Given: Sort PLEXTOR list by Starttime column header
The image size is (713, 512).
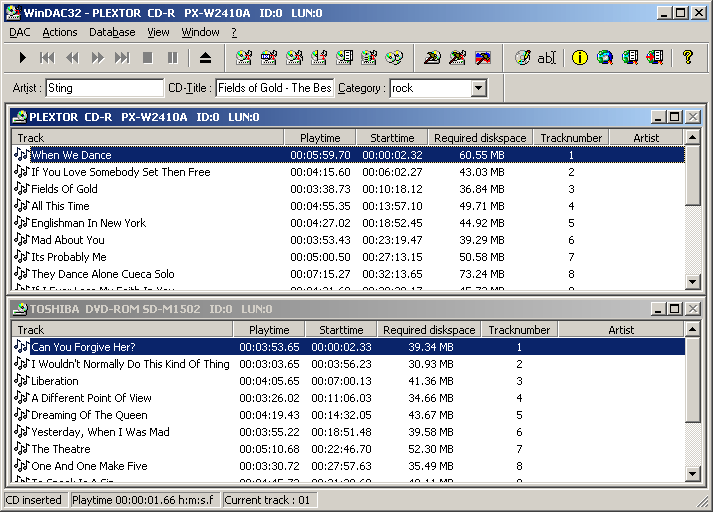Looking at the screenshot, I should pyautogui.click(x=392, y=138).
